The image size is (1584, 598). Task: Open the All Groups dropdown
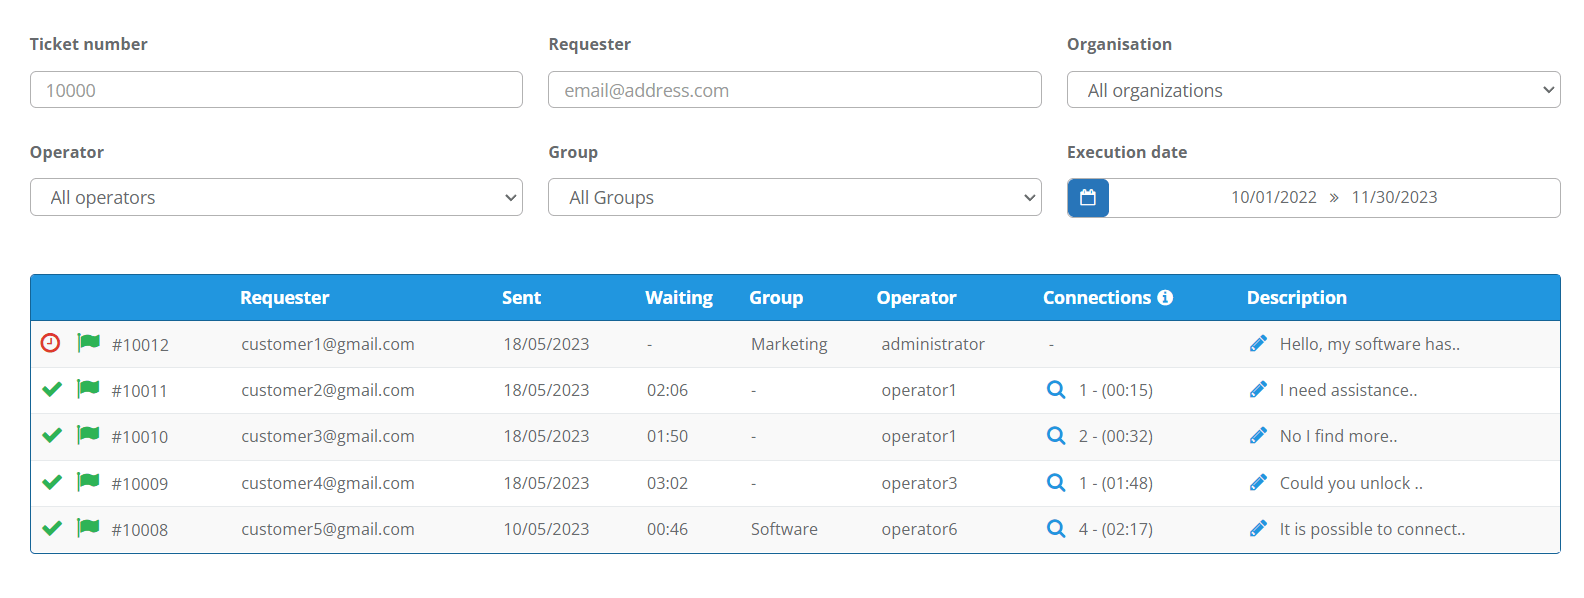click(794, 197)
